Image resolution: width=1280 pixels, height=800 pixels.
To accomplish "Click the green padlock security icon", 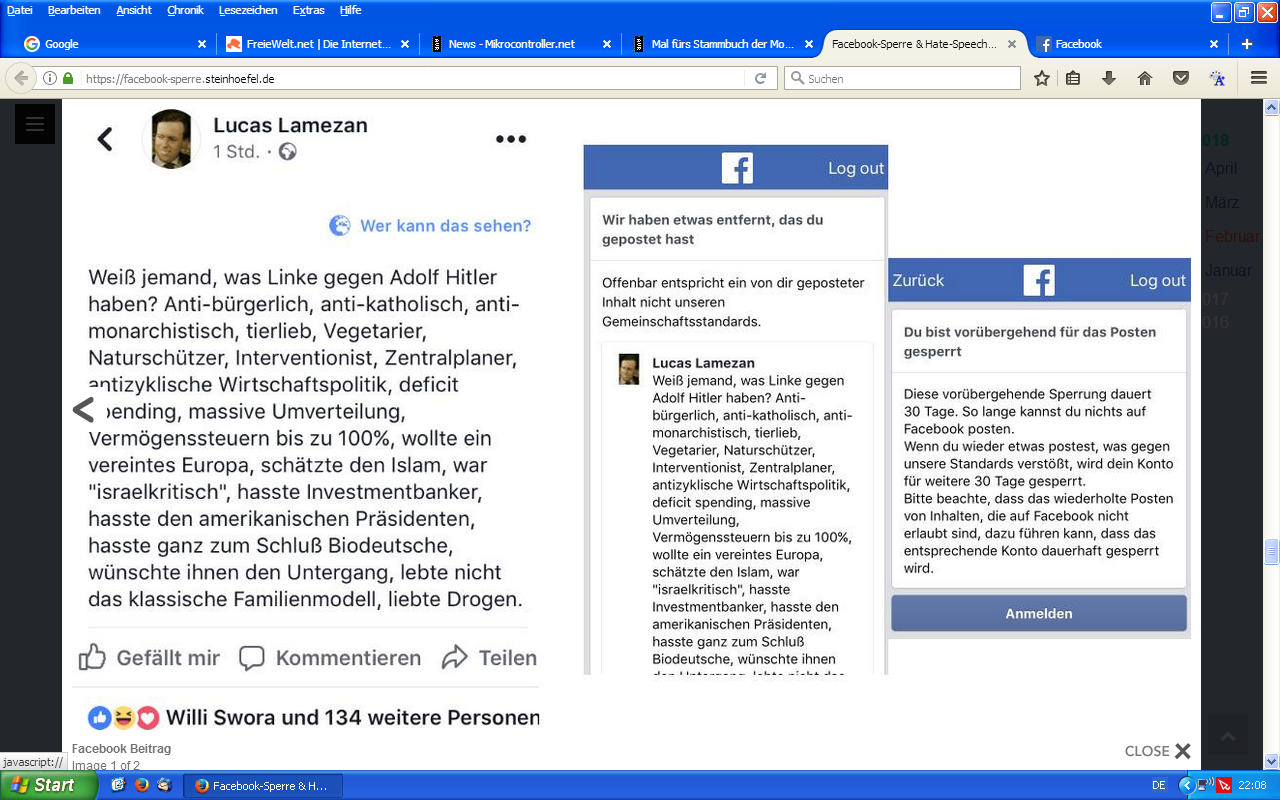I will coord(68,78).
